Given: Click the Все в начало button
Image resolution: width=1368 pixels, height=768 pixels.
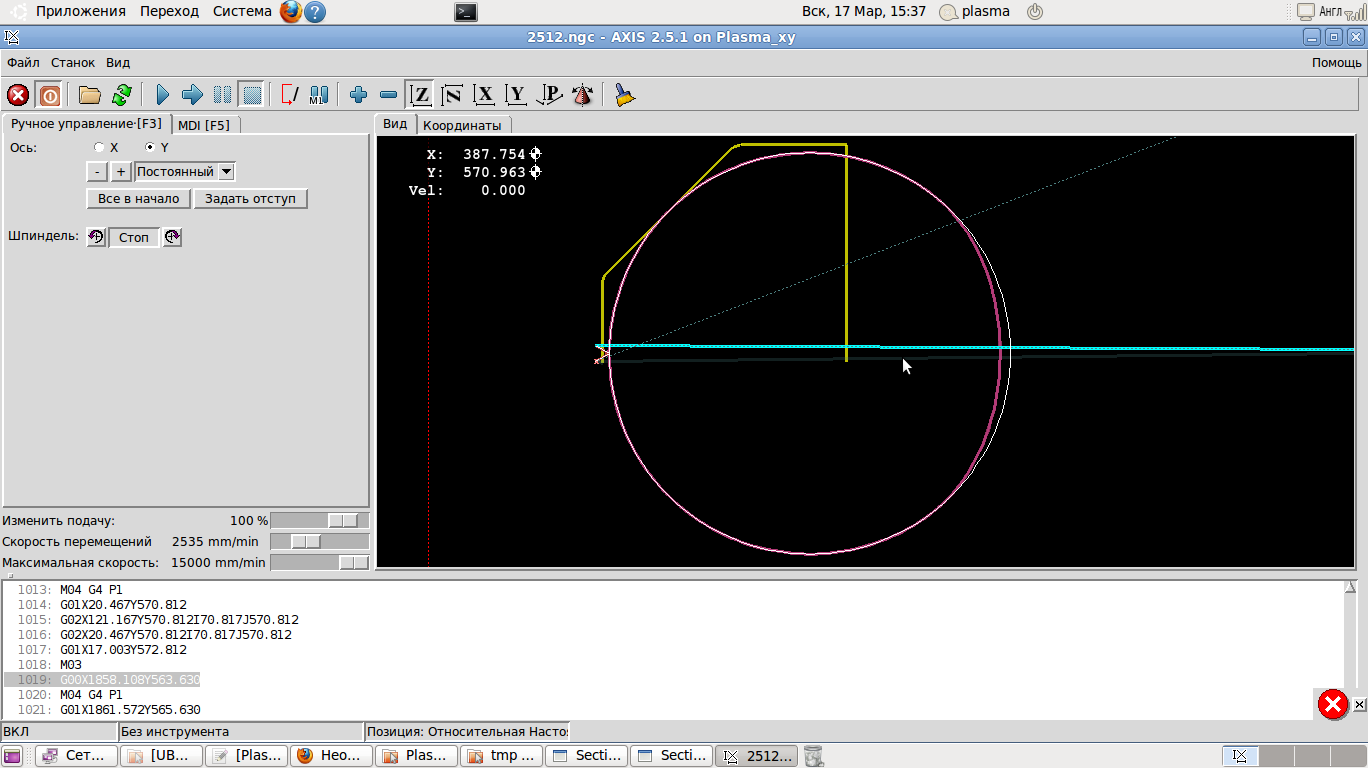Looking at the screenshot, I should tap(138, 198).
